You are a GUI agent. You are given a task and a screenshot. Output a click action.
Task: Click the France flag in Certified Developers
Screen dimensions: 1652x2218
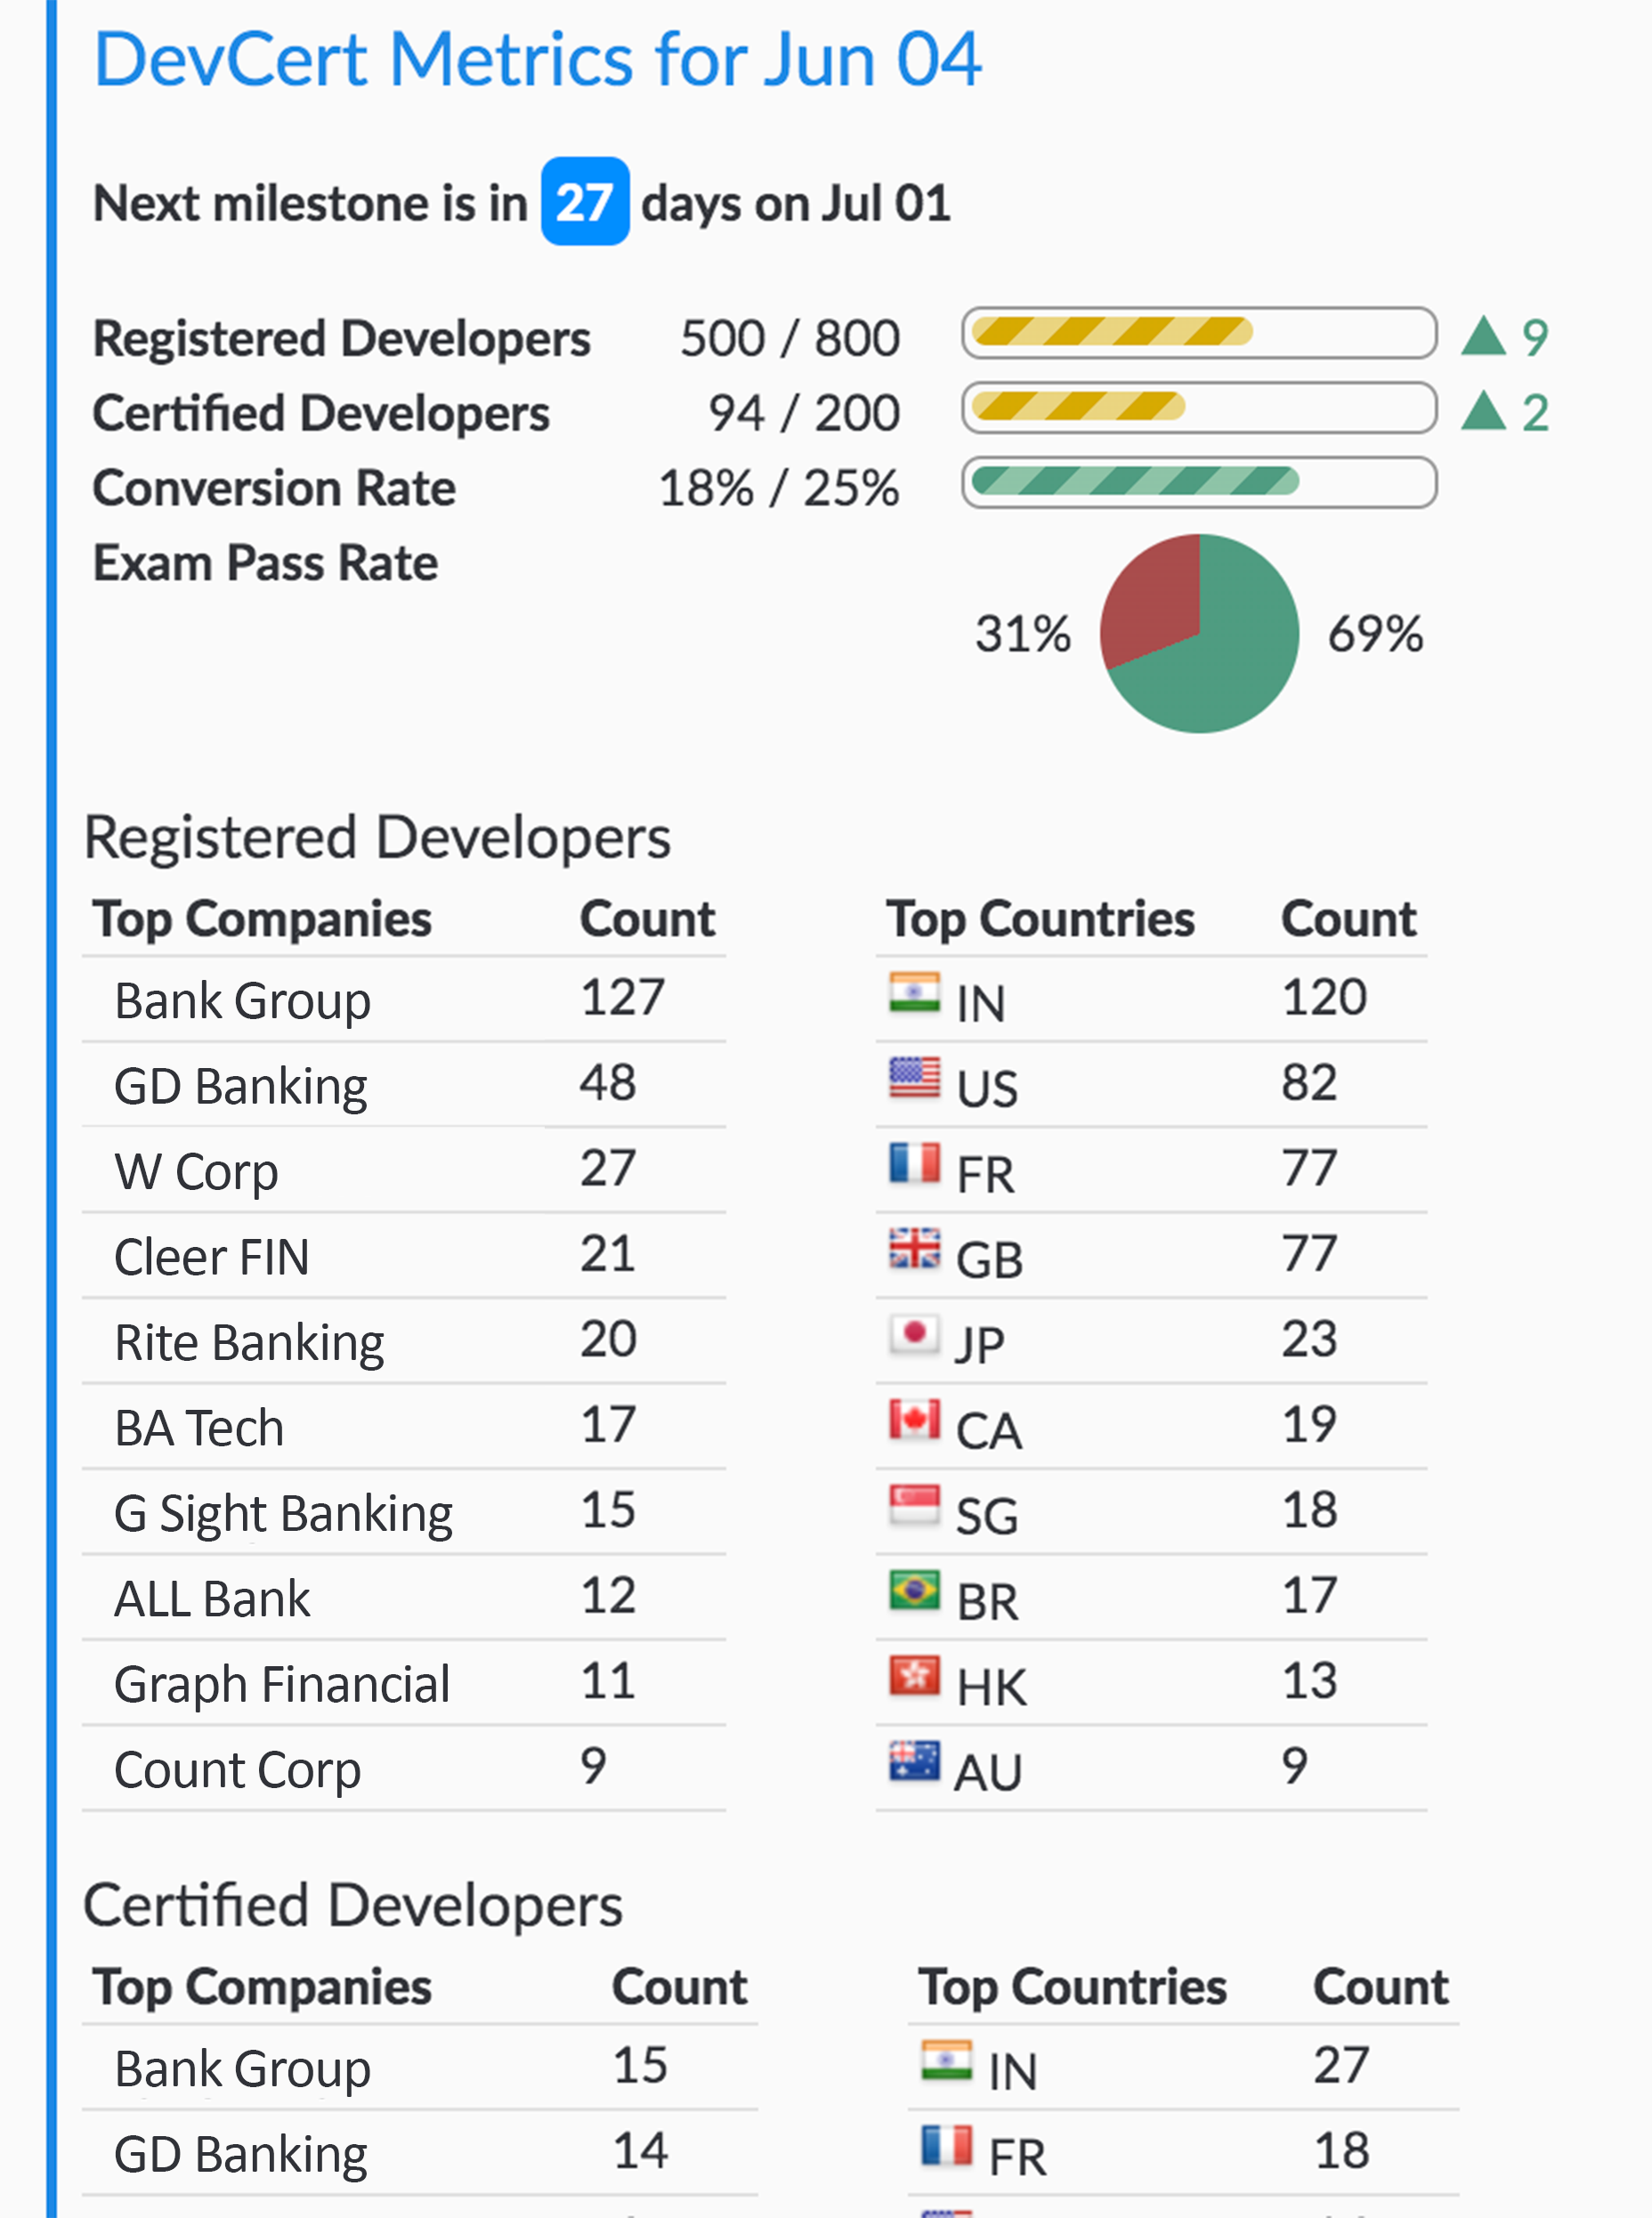tap(945, 2145)
